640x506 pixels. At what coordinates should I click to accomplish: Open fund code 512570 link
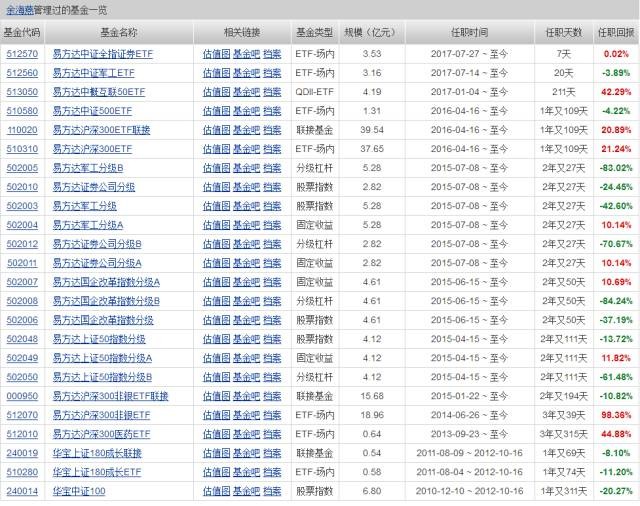22,54
